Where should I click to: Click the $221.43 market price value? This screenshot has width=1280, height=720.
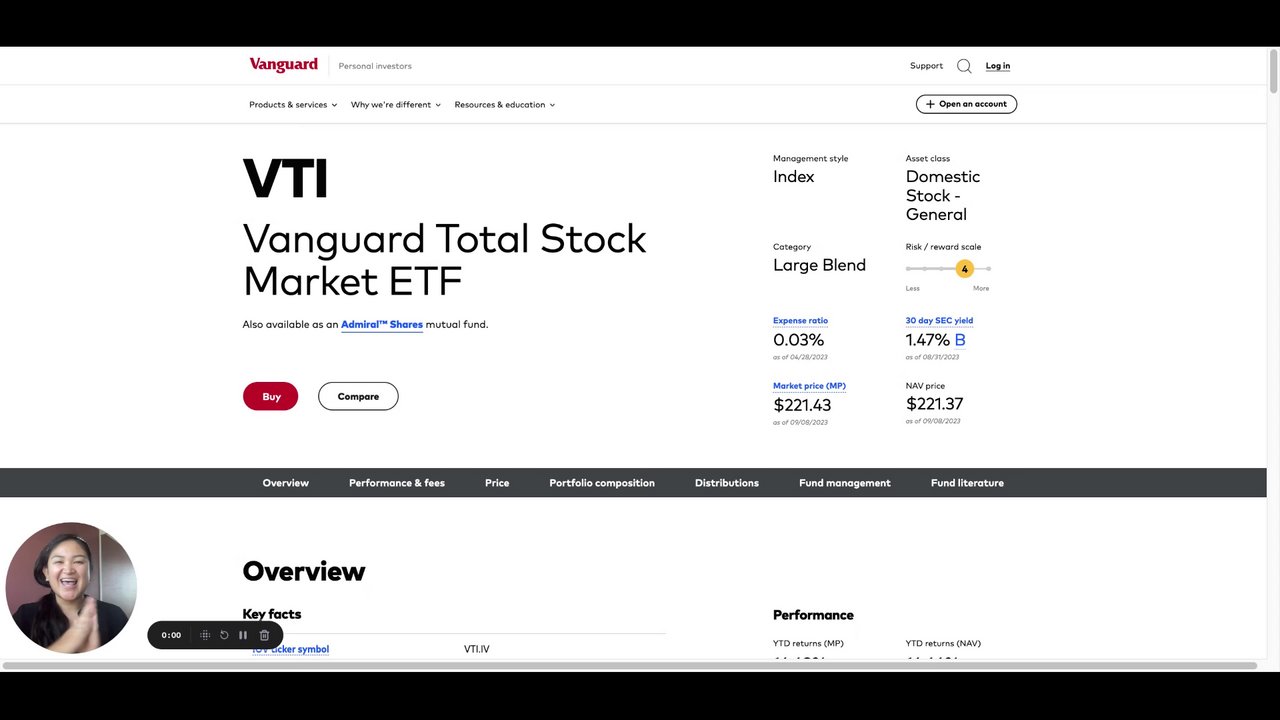point(802,405)
